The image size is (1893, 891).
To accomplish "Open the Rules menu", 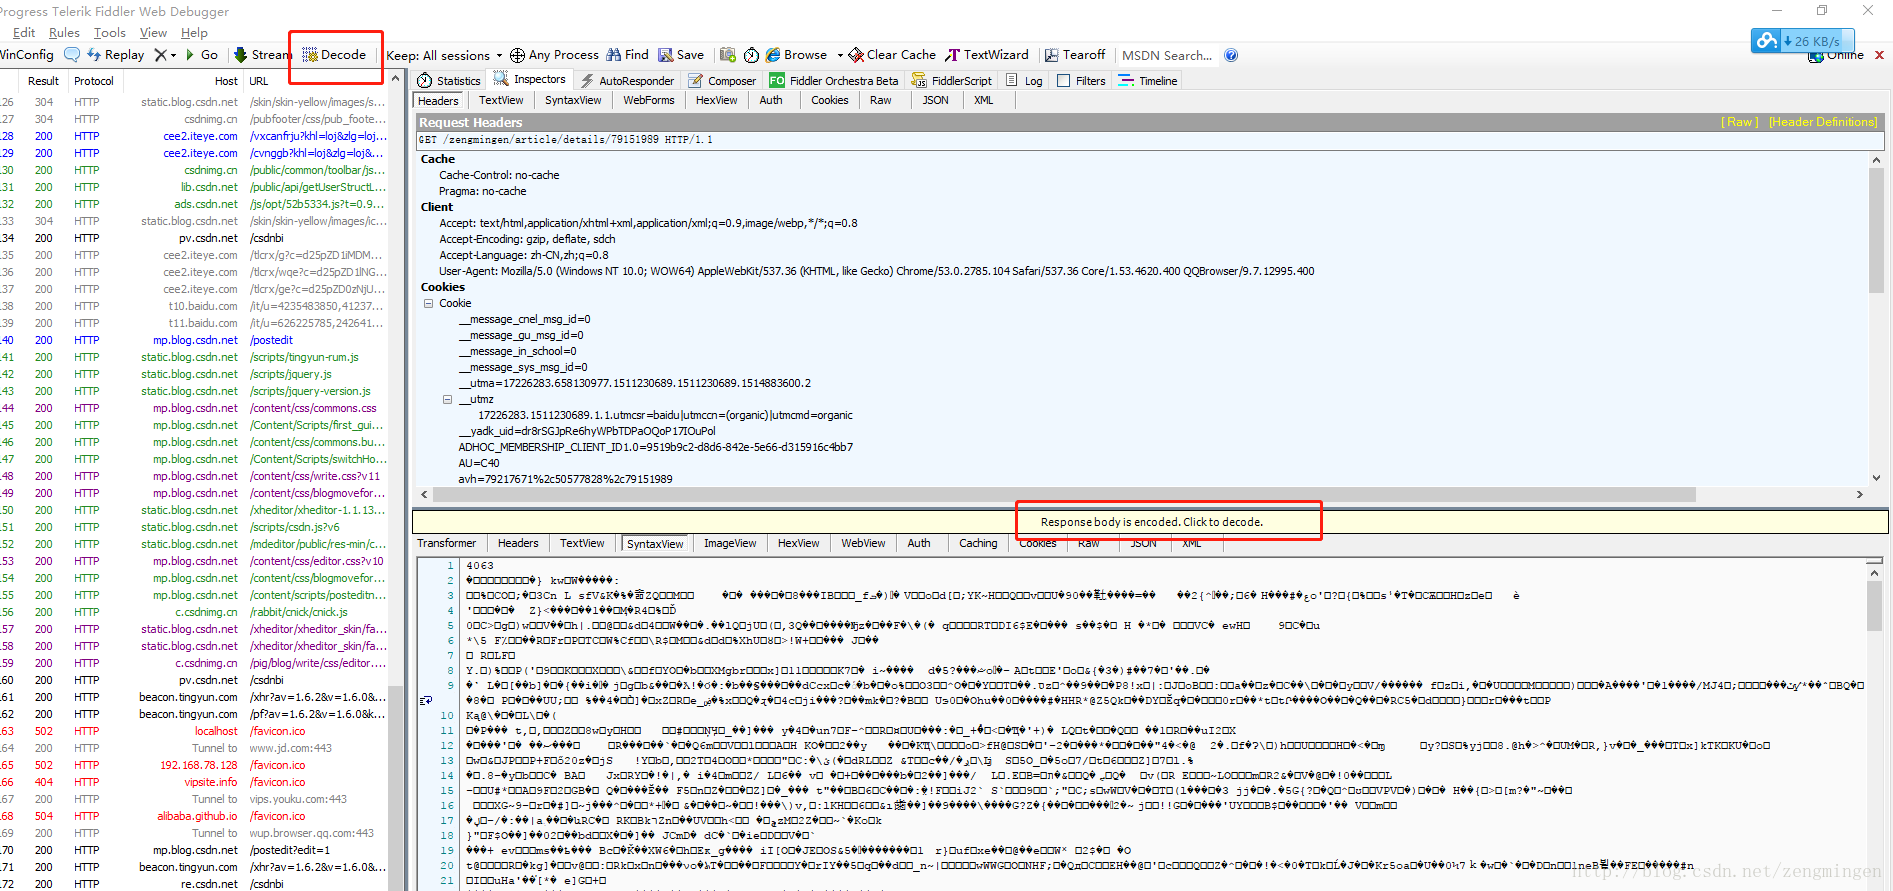I will coord(64,33).
